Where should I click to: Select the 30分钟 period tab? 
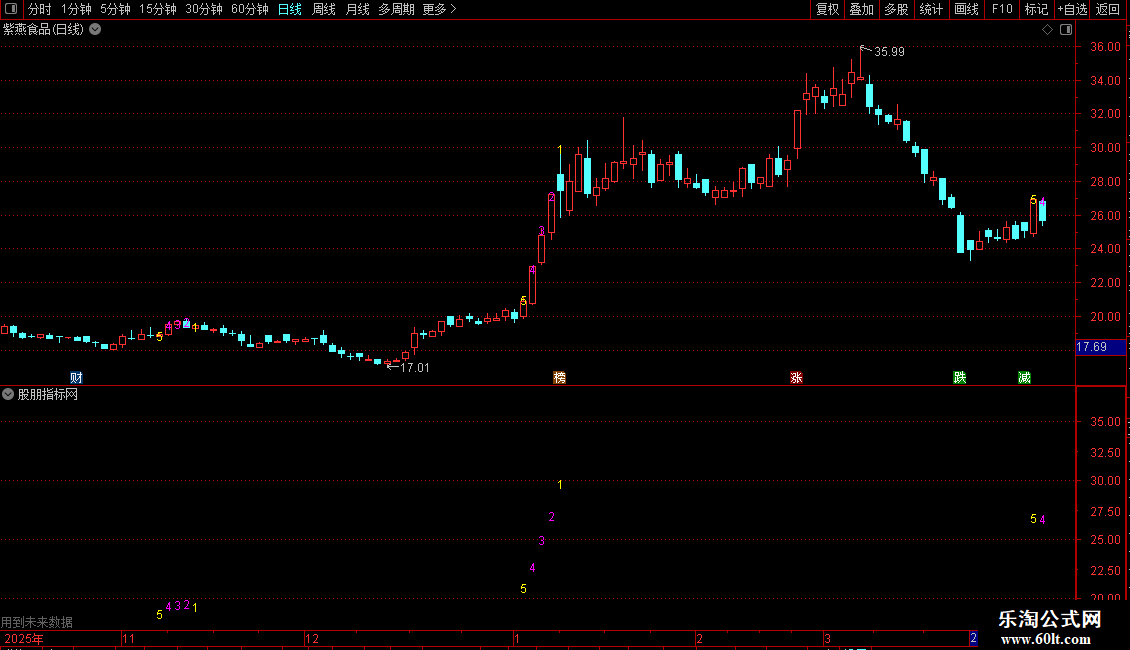[x=204, y=9]
